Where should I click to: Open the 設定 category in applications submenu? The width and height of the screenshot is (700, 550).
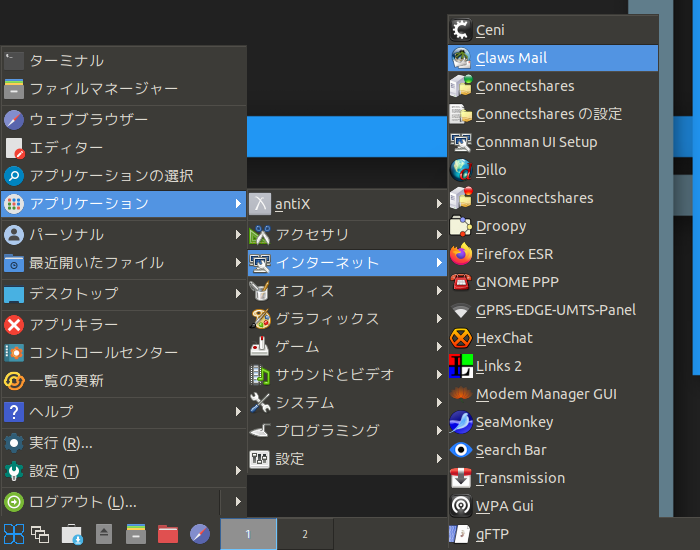click(x=347, y=459)
